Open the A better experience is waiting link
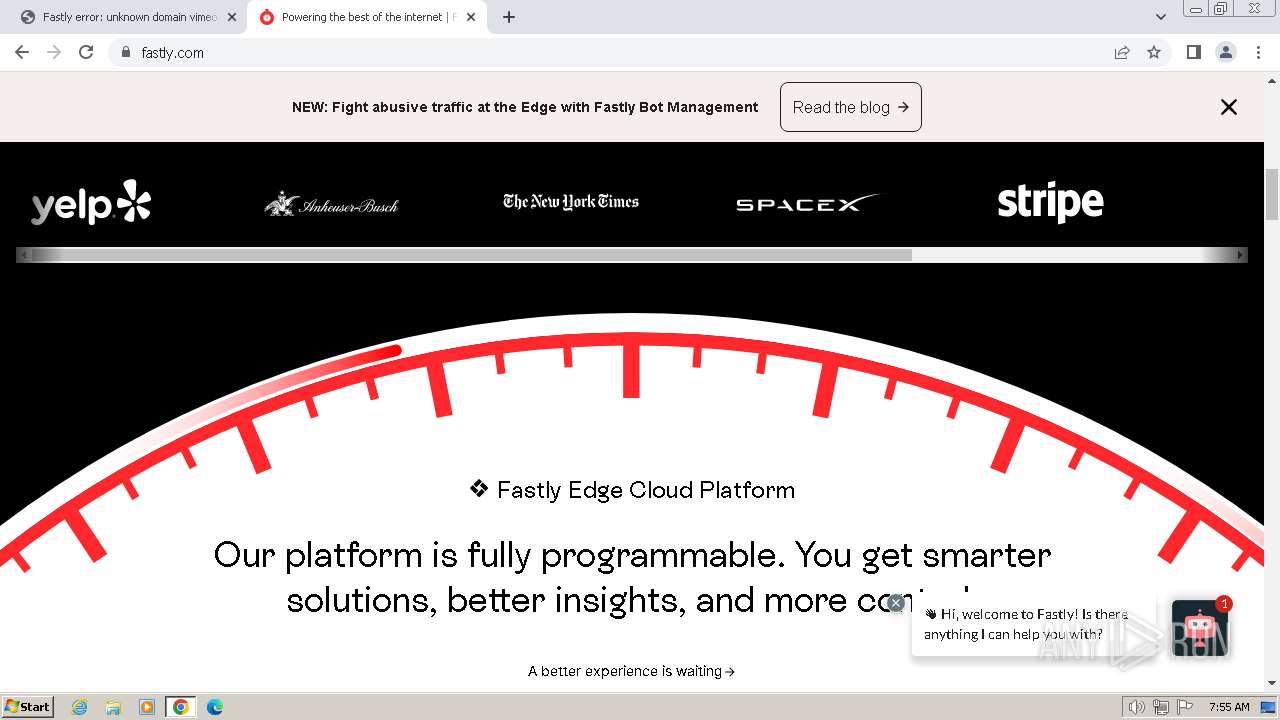This screenshot has width=1280, height=720. pyautogui.click(x=632, y=671)
